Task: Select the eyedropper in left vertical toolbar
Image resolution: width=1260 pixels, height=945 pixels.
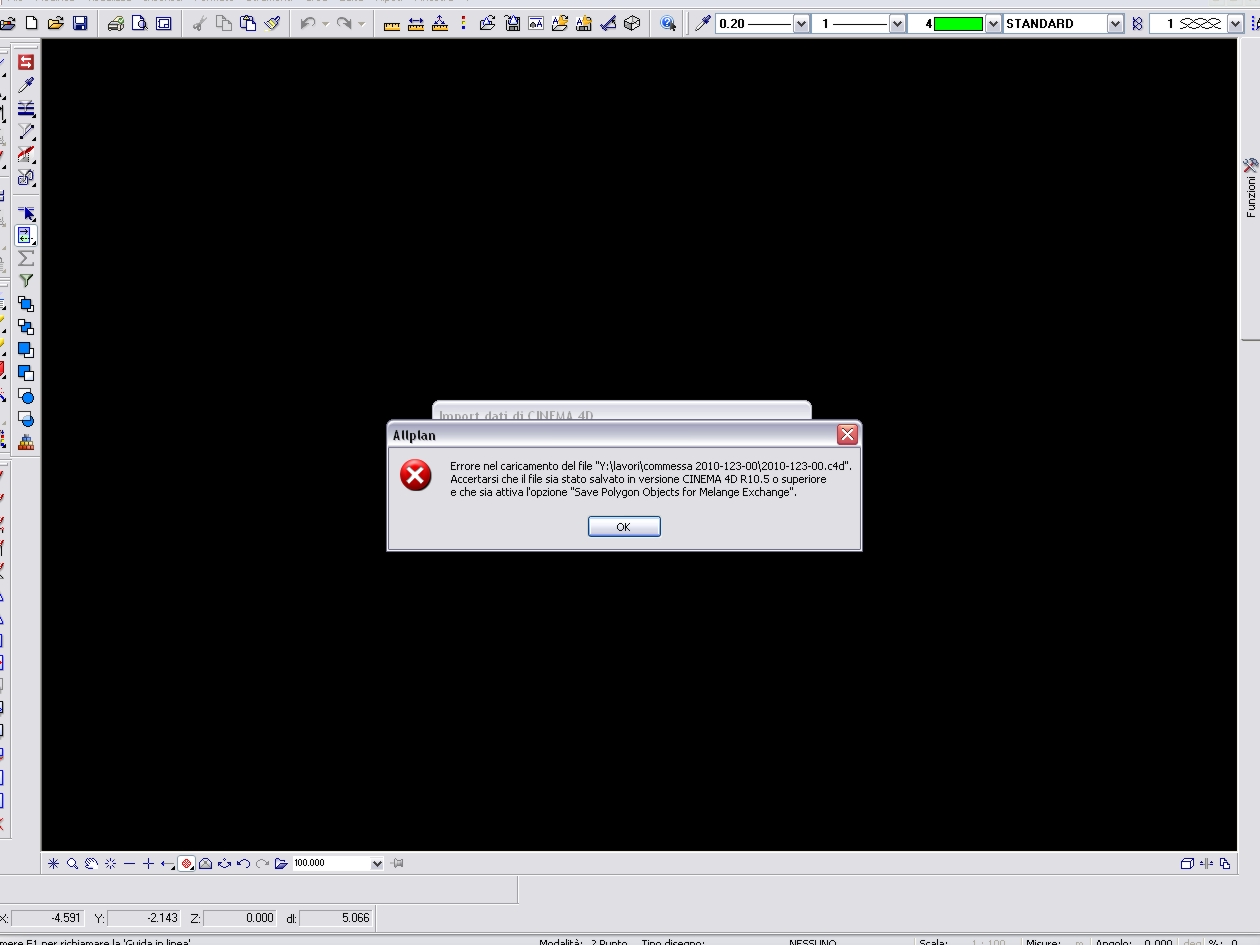Action: click(x=26, y=86)
